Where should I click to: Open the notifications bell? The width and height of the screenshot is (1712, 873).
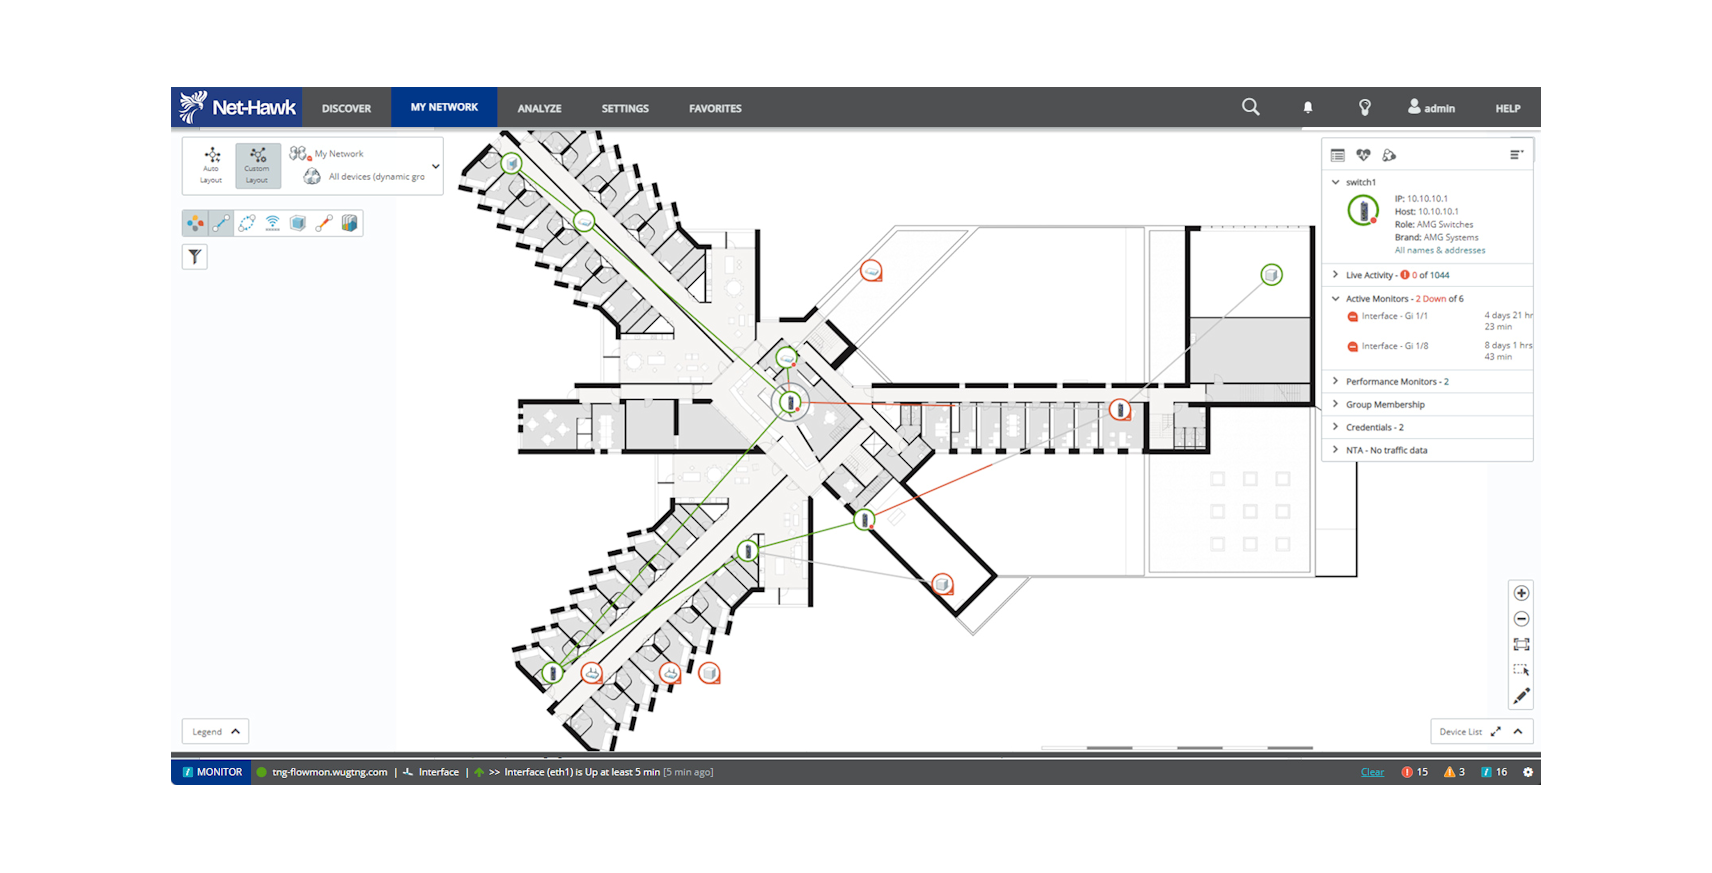[x=1308, y=108]
